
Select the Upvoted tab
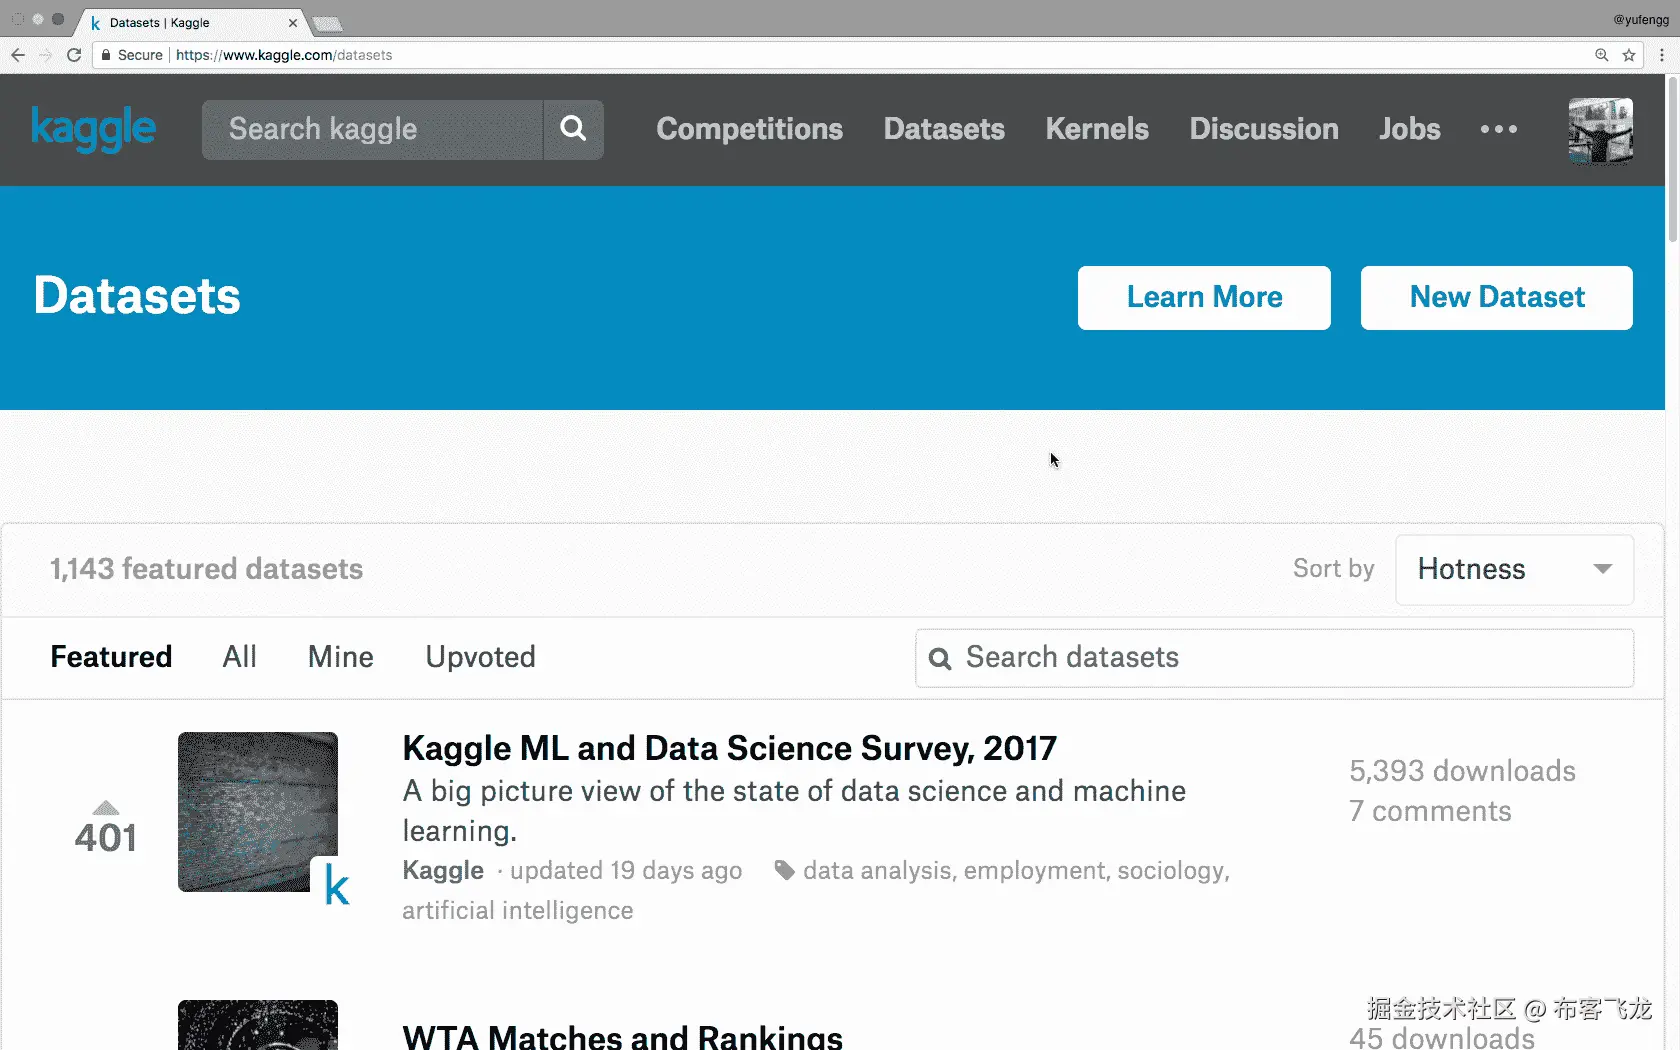tap(480, 657)
